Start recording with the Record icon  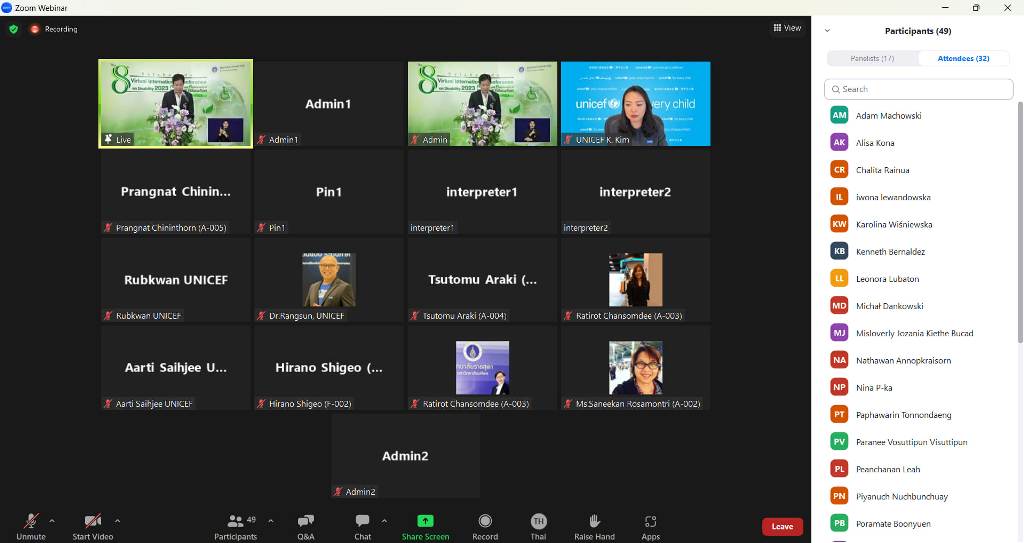tap(485, 521)
